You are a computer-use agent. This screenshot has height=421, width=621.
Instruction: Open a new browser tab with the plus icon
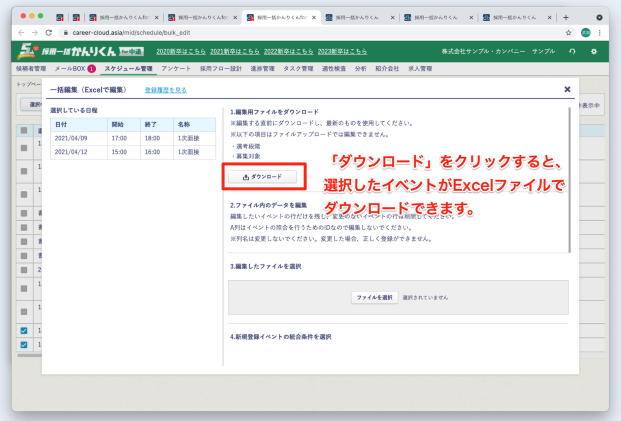point(566,18)
